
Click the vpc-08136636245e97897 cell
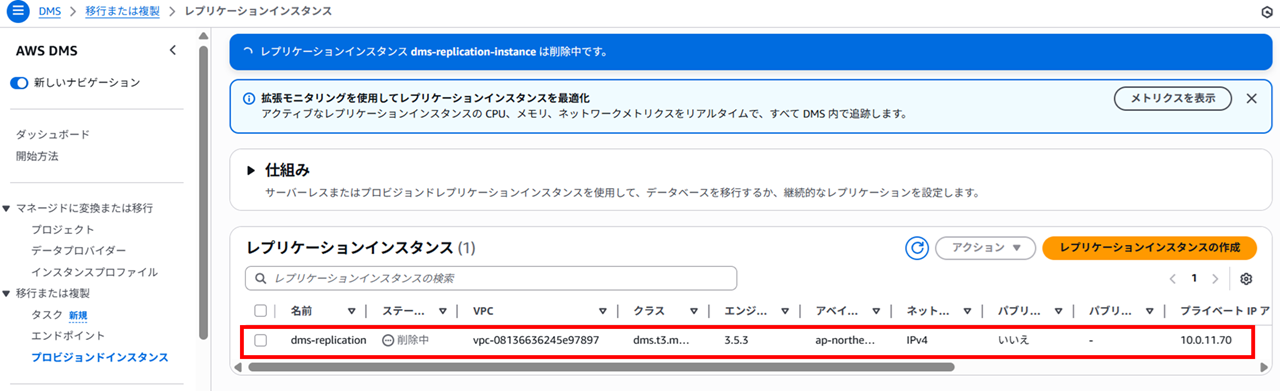[x=536, y=340]
